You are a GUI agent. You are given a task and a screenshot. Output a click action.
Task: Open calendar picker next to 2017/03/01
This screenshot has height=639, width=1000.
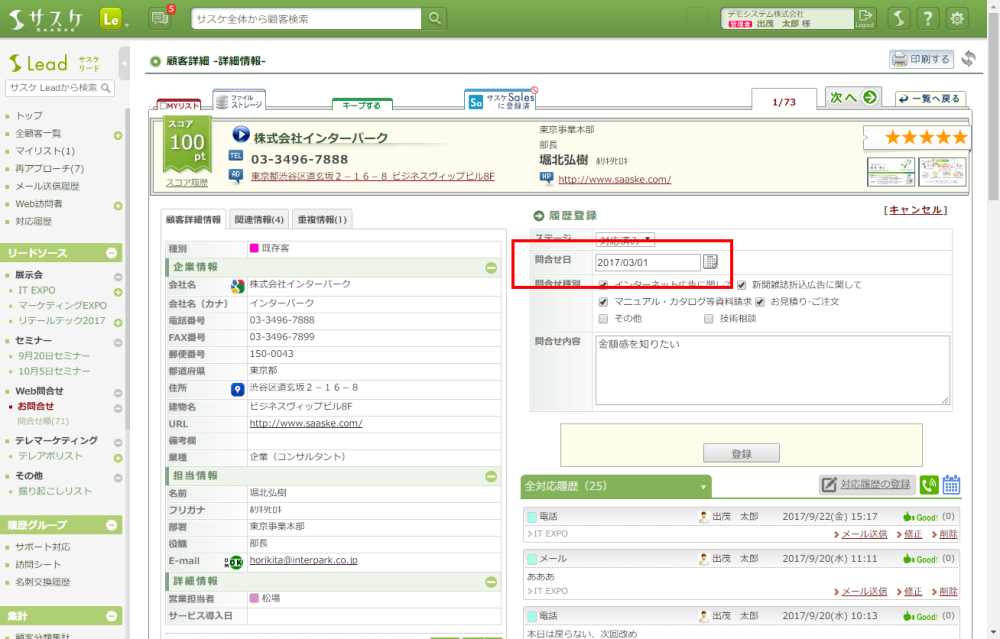[710, 262]
